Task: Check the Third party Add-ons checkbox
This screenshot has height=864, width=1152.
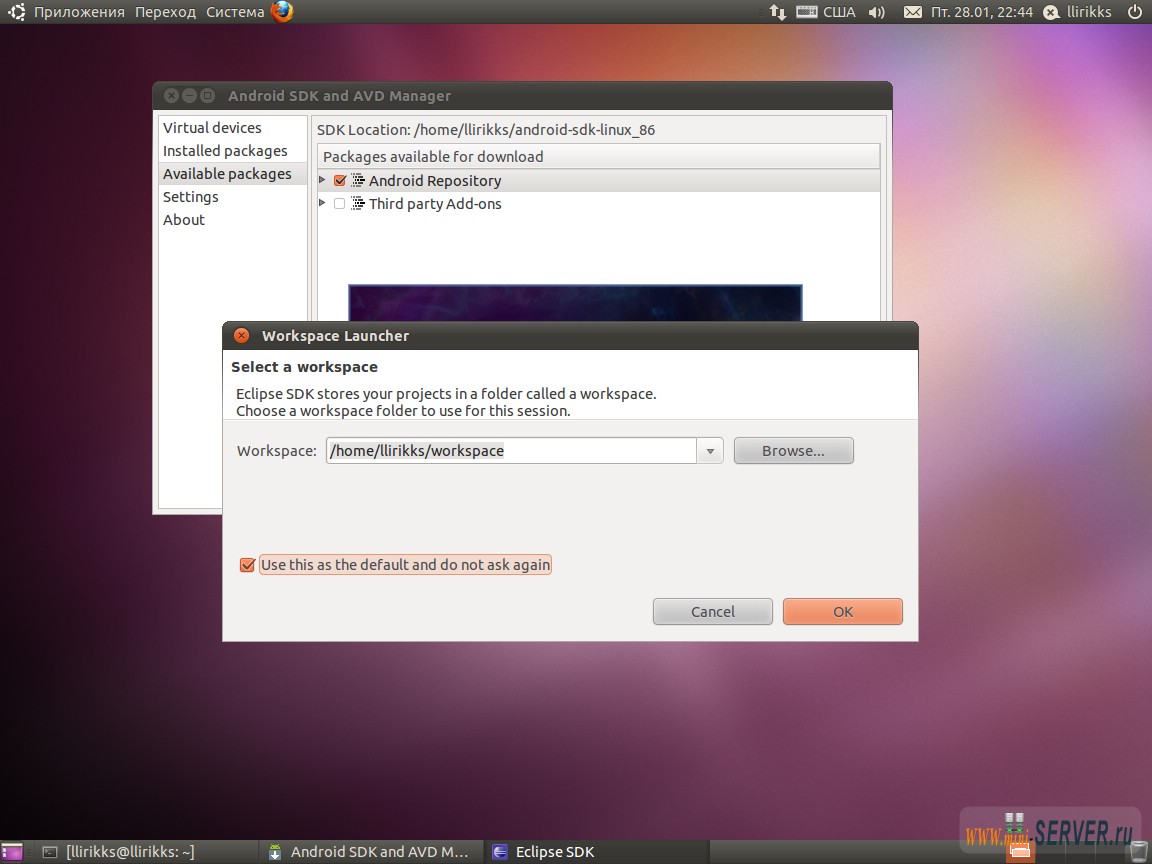Action: (339, 204)
